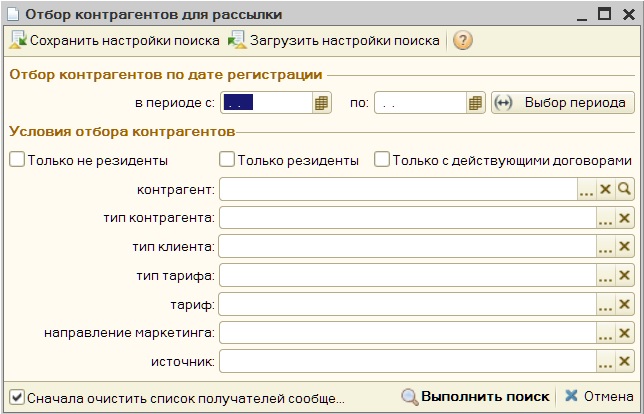
Task: Click into the 'контрагент' input field
Action: click(x=398, y=189)
